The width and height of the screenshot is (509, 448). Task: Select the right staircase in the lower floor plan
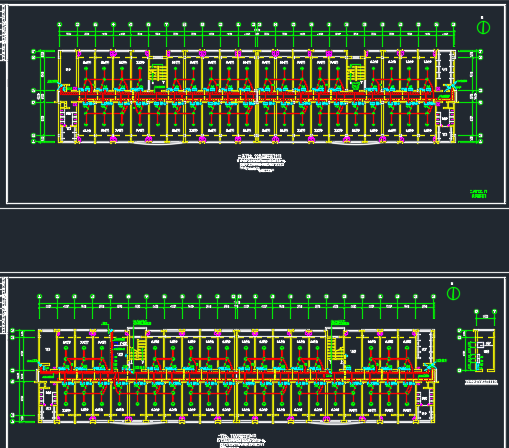pos(336,349)
